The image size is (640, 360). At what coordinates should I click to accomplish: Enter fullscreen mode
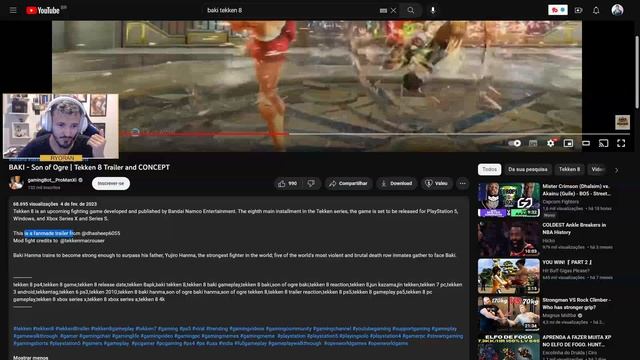coord(621,143)
